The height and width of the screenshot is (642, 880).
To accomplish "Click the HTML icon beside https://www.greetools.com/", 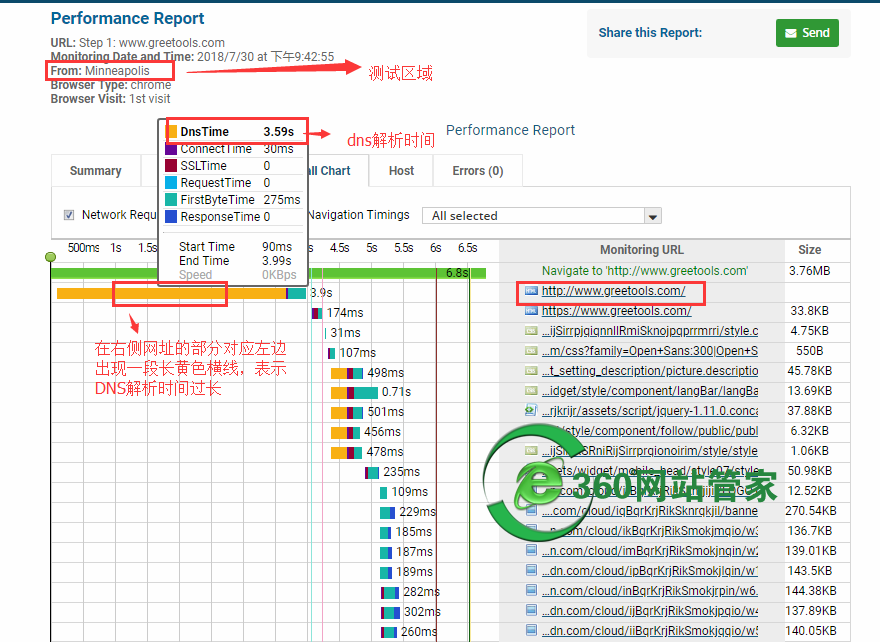I will [x=531, y=311].
